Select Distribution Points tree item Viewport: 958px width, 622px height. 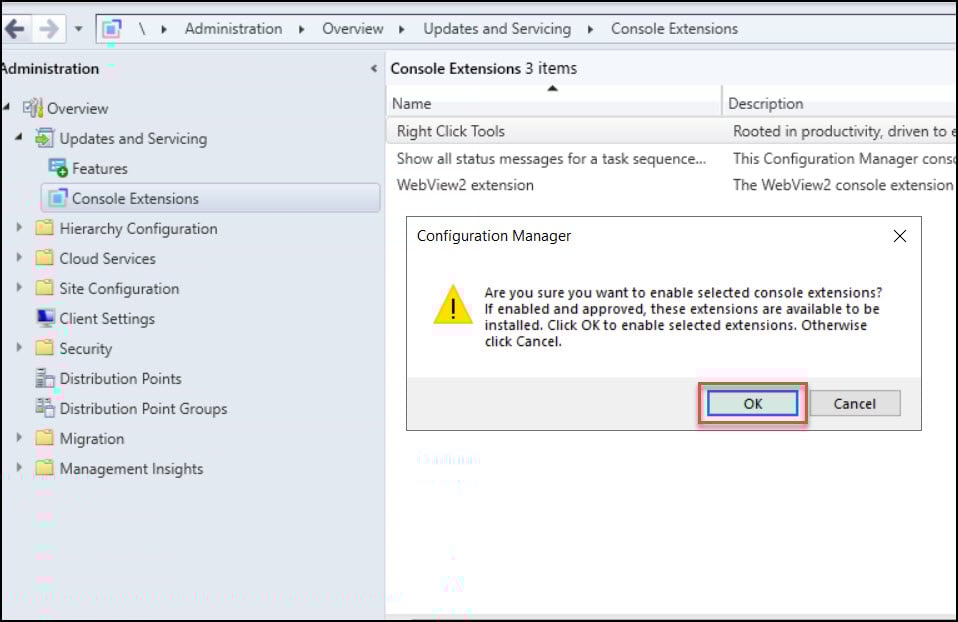click(x=120, y=378)
